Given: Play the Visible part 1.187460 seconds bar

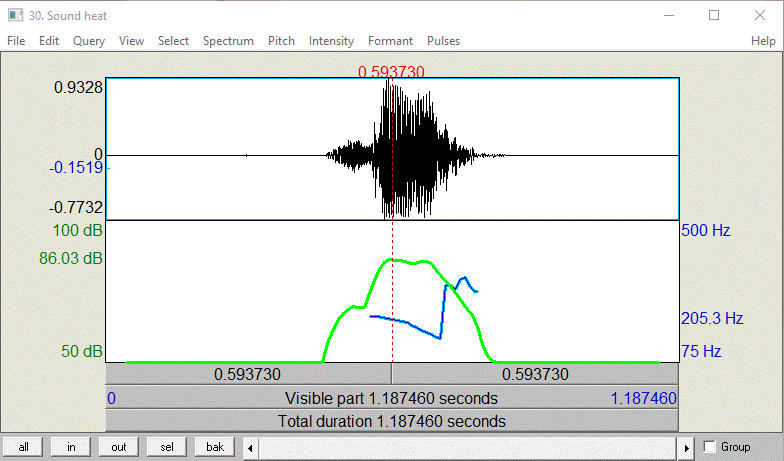Looking at the screenshot, I should (392, 398).
